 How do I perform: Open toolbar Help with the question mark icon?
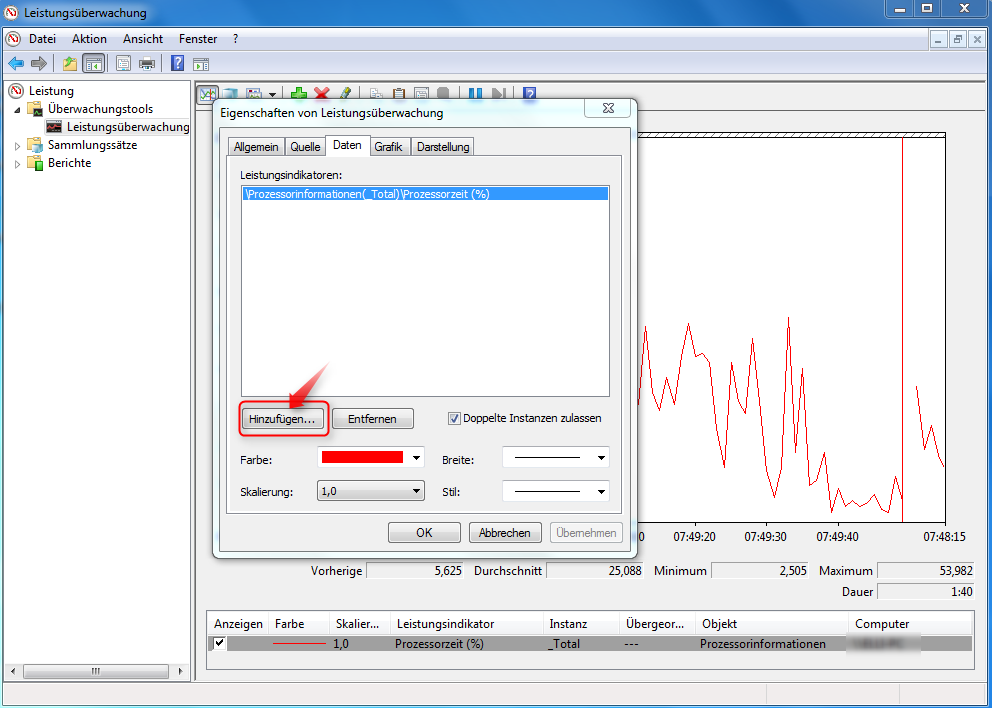528,93
